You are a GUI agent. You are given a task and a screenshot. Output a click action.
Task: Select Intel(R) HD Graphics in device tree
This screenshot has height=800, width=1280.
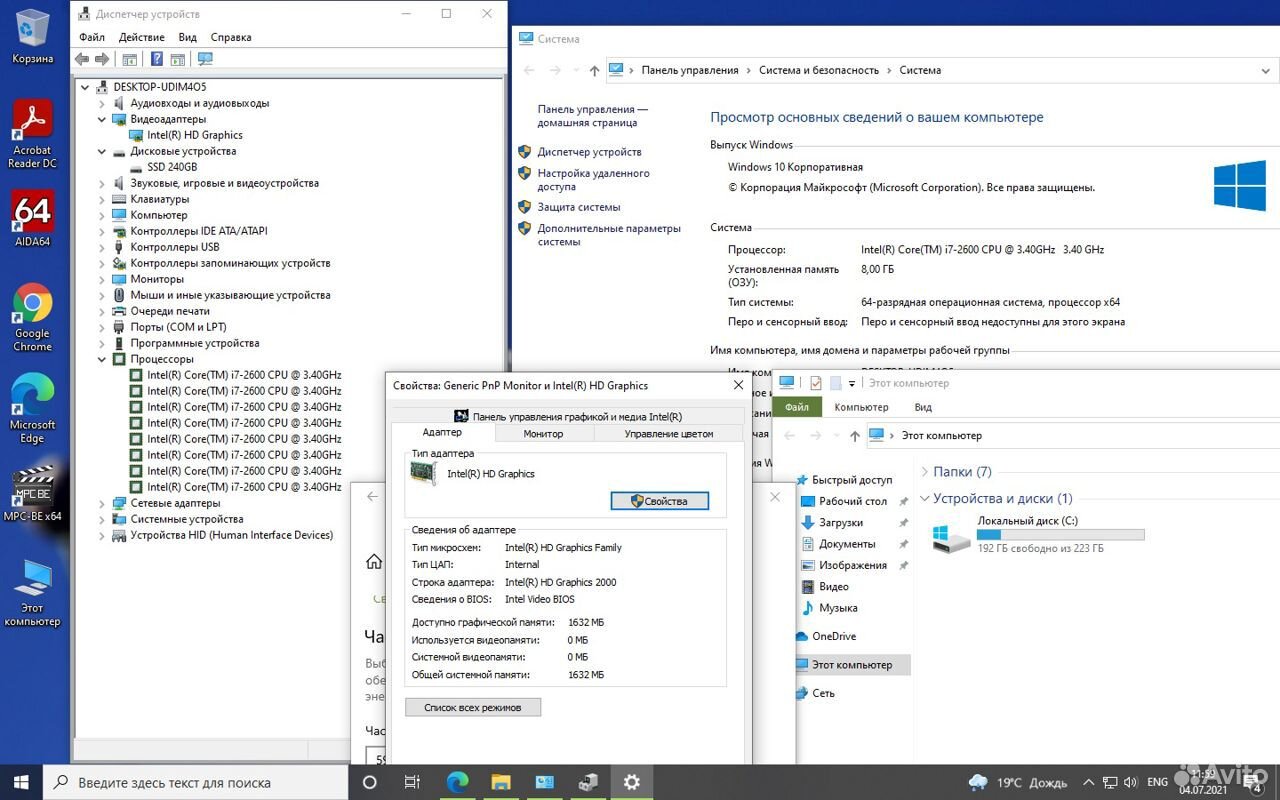(x=195, y=135)
